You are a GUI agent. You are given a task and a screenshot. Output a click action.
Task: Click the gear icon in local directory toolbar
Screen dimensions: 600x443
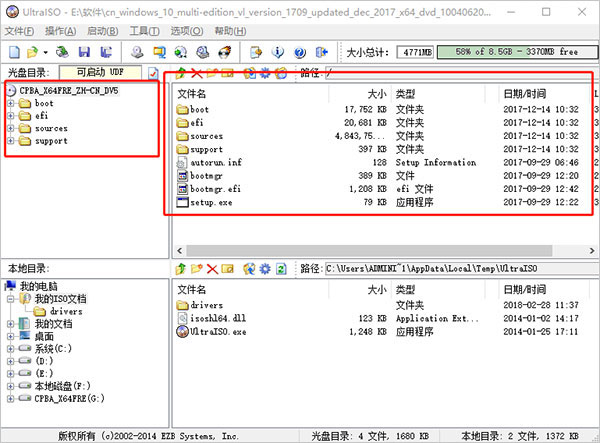pos(265,269)
